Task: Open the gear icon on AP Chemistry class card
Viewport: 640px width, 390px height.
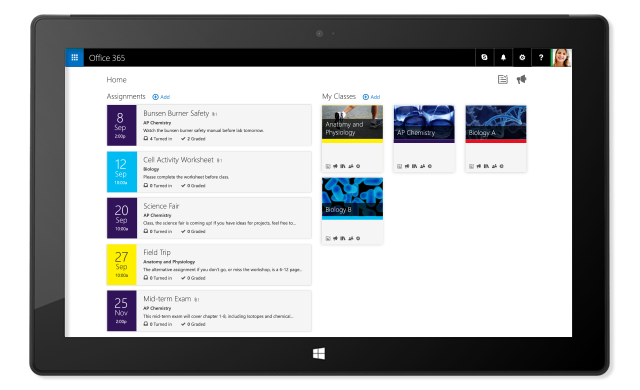Action: point(430,166)
